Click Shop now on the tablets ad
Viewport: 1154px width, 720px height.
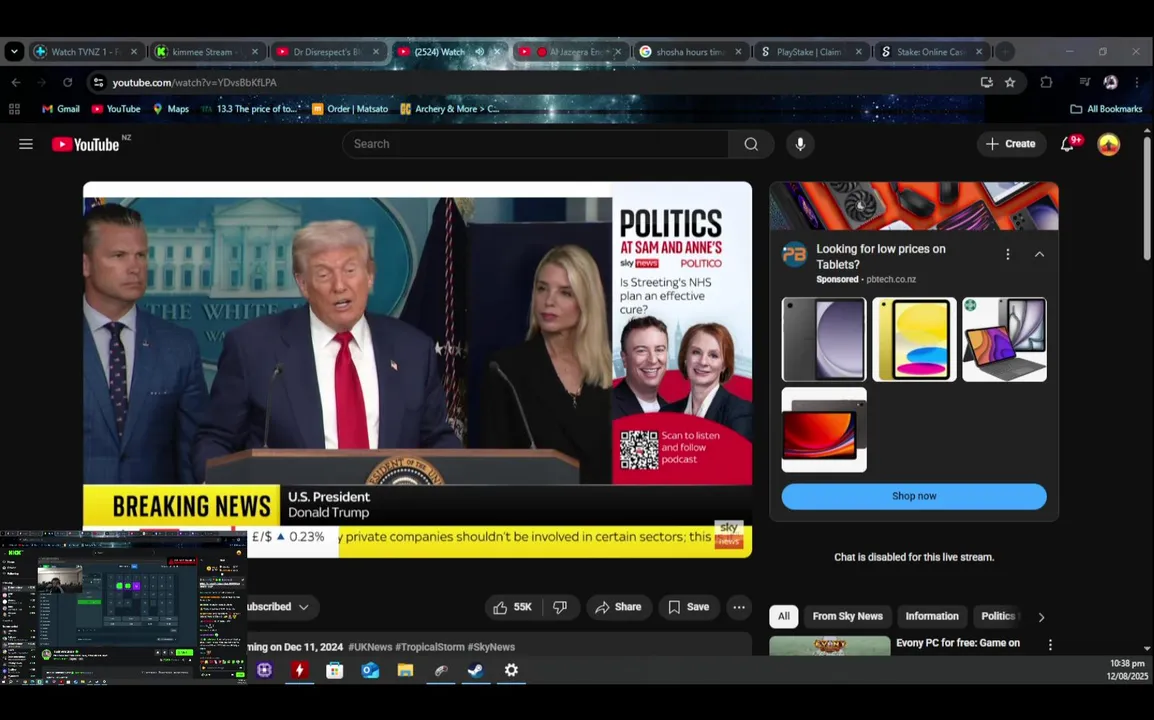pyautogui.click(x=914, y=496)
